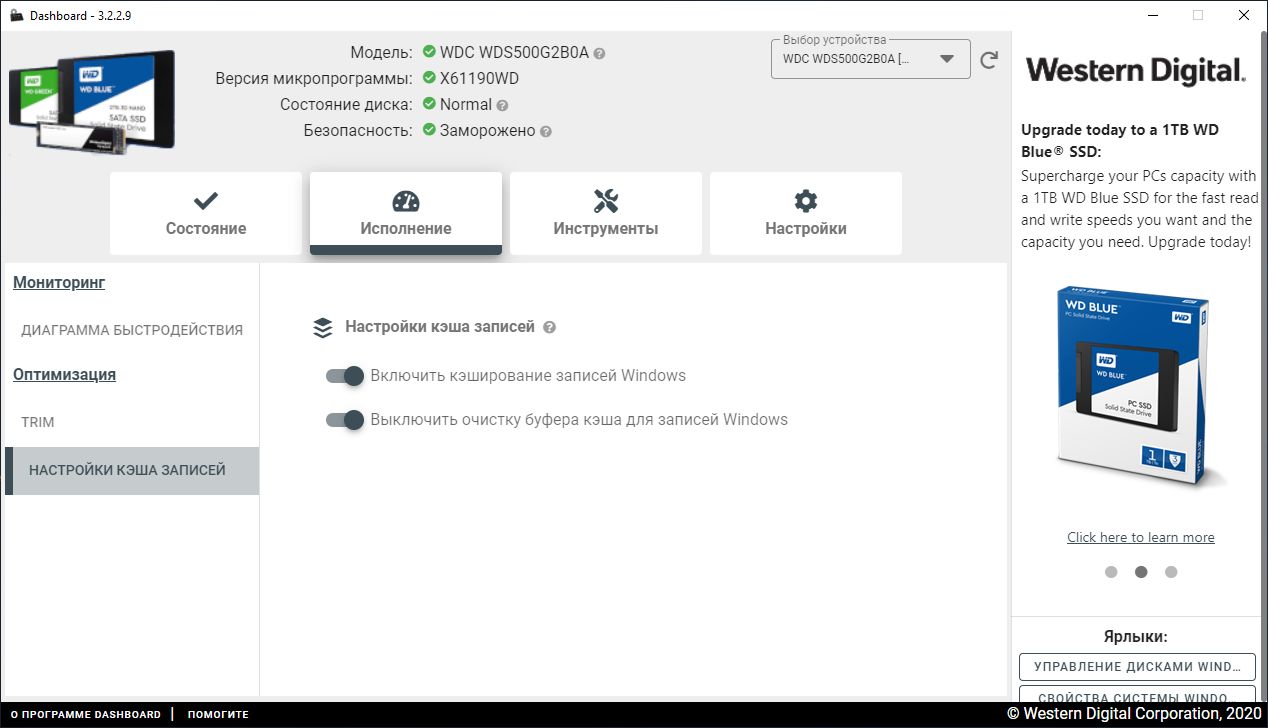Open the Исполнение tab
The width and height of the screenshot is (1268, 728).
click(x=406, y=213)
